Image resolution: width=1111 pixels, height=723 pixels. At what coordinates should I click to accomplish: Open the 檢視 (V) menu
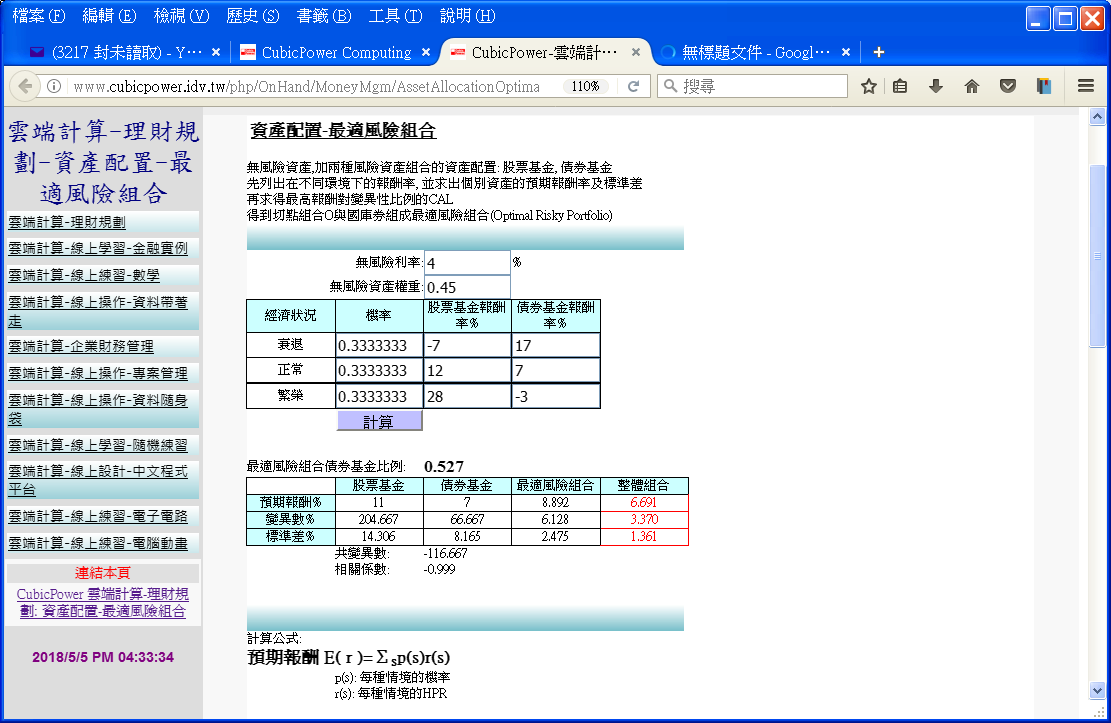(181, 16)
